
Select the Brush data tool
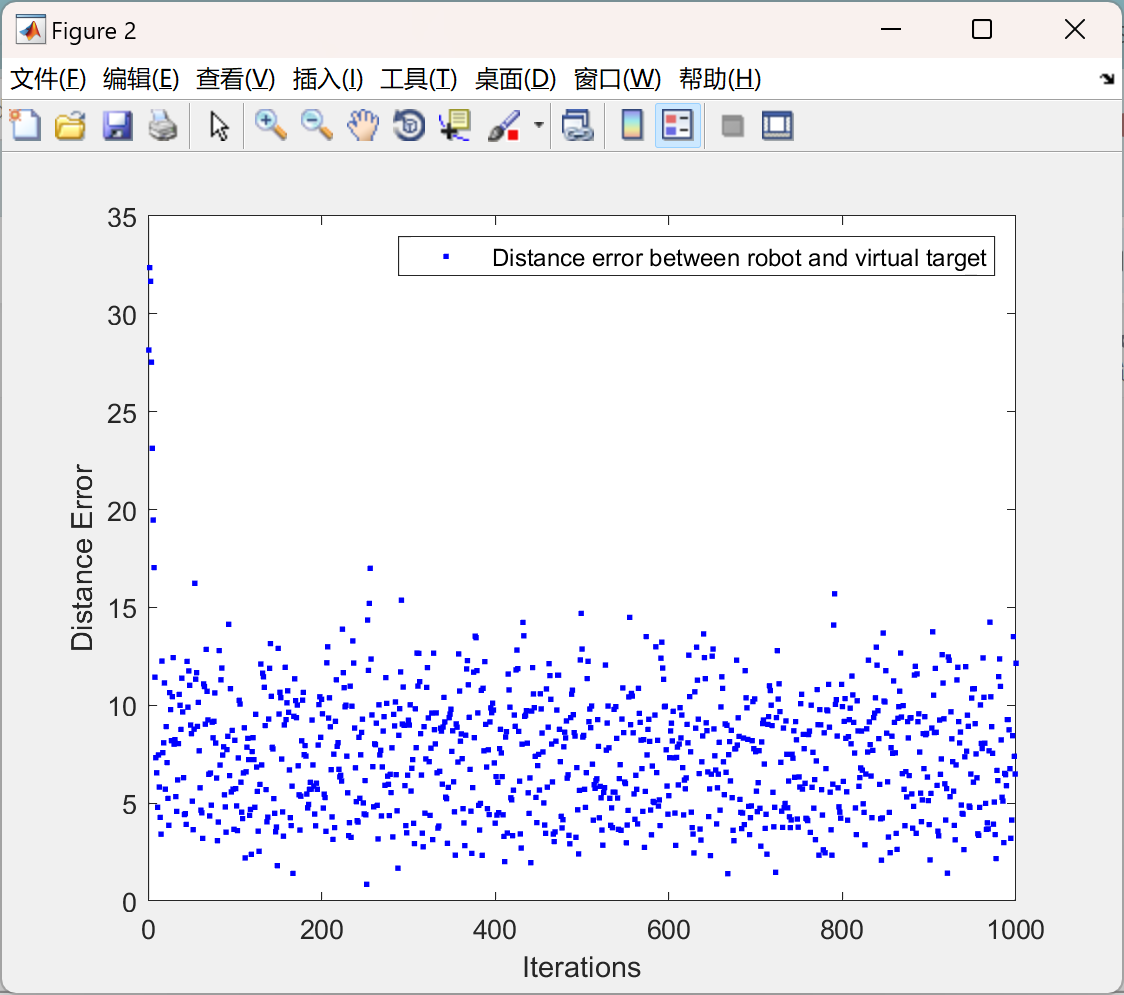pyautogui.click(x=504, y=126)
